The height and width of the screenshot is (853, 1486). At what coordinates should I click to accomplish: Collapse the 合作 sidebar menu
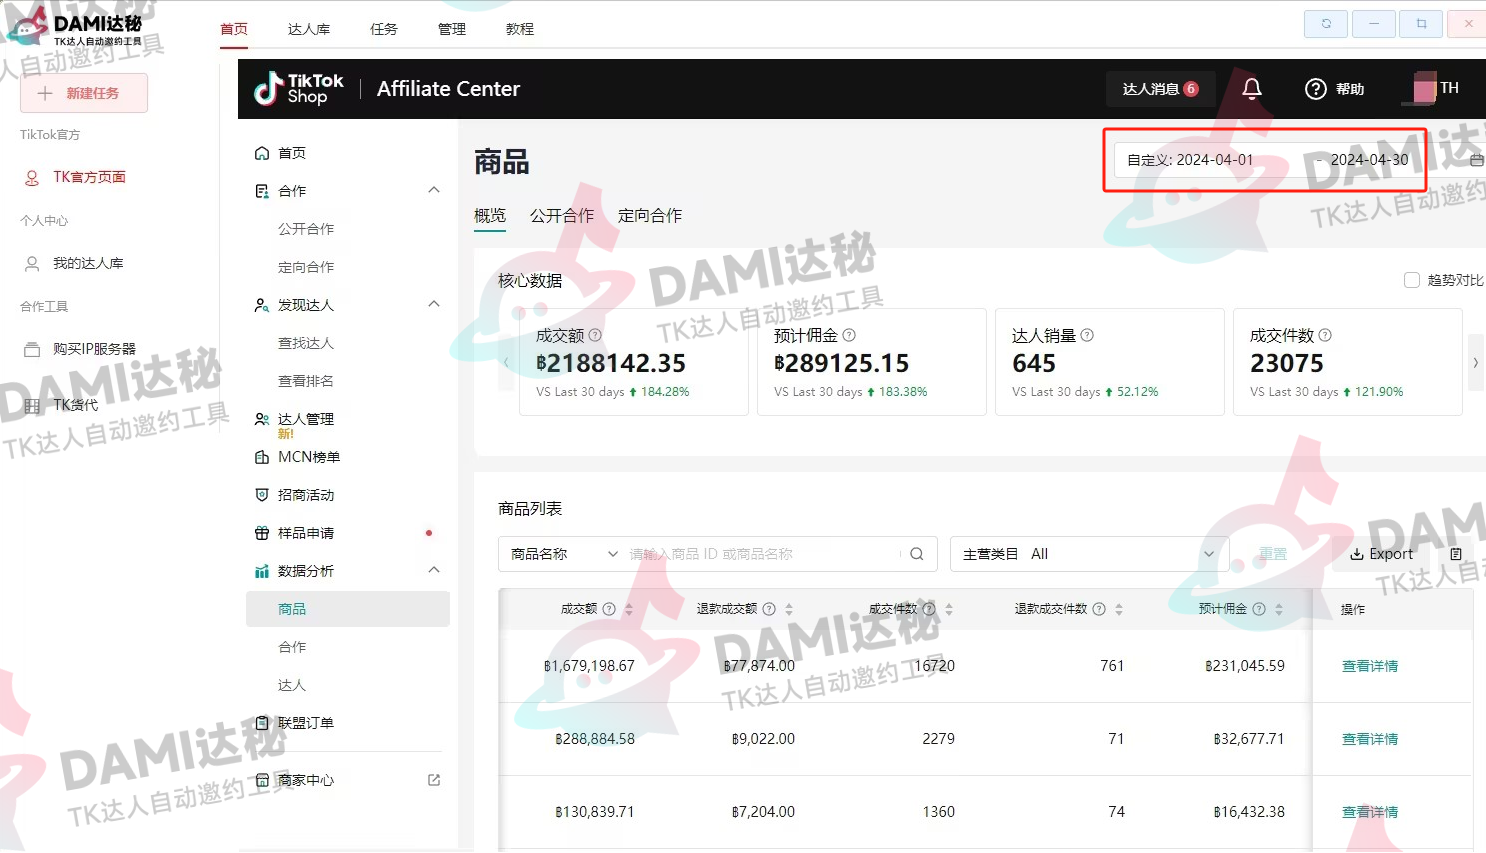point(434,190)
